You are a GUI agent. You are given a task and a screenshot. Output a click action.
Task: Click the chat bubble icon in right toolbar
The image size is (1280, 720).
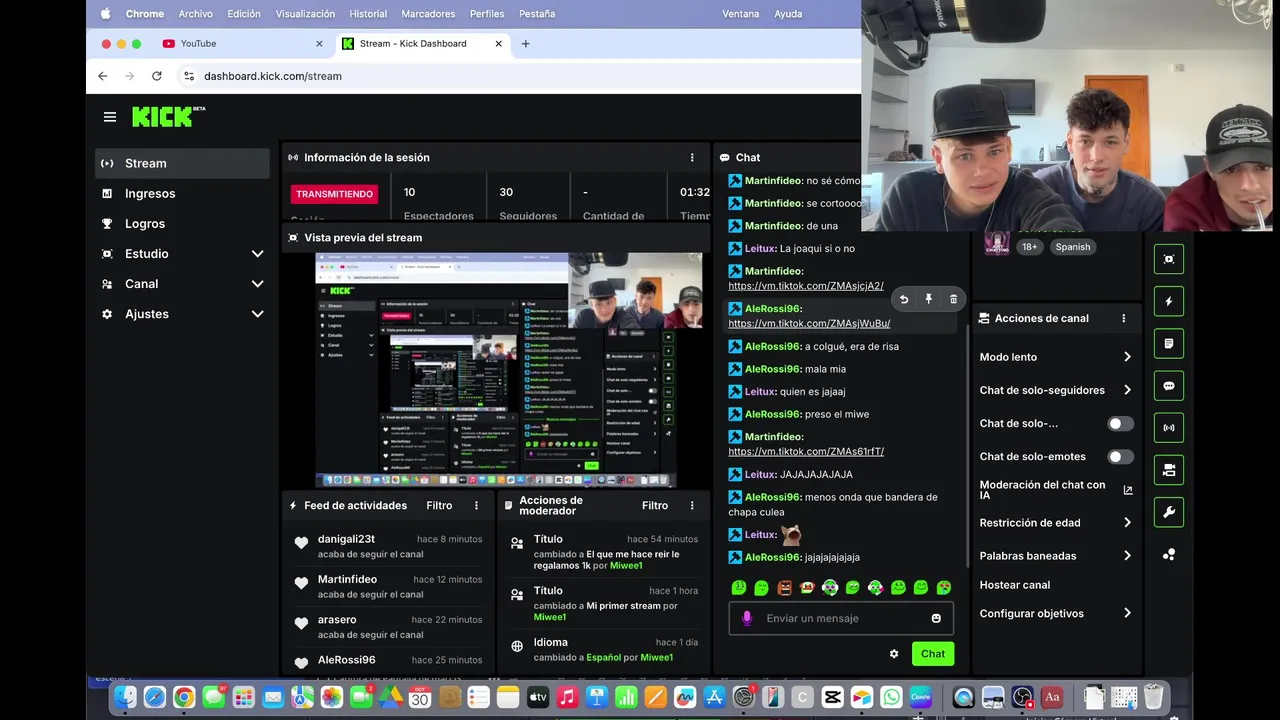[x=1169, y=386]
